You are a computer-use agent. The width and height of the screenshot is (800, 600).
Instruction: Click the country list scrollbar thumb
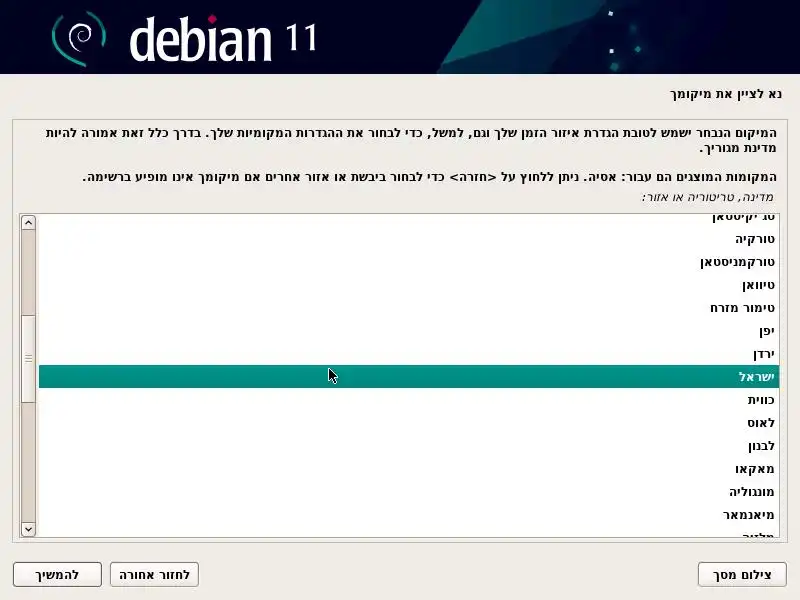point(28,359)
